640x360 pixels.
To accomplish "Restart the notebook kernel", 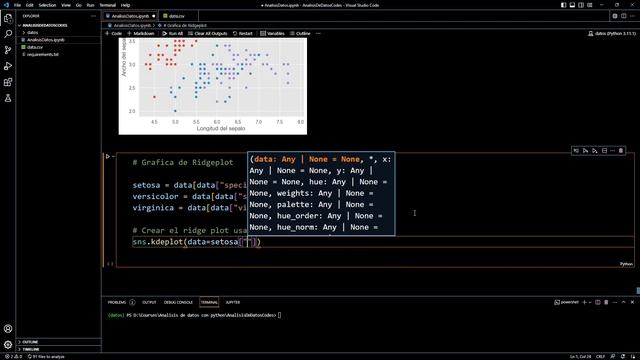I will [x=242, y=33].
